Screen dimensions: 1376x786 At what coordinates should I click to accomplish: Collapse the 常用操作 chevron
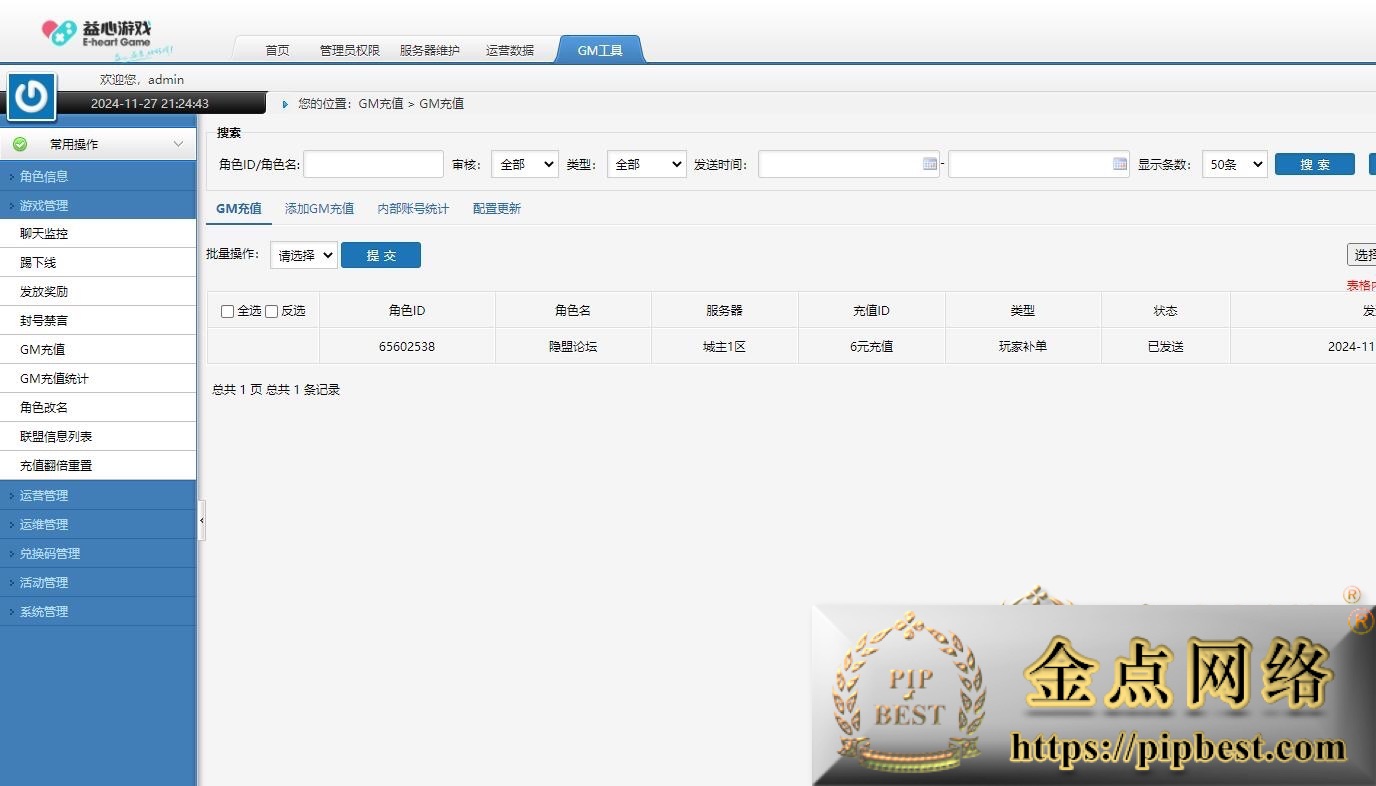(178, 144)
